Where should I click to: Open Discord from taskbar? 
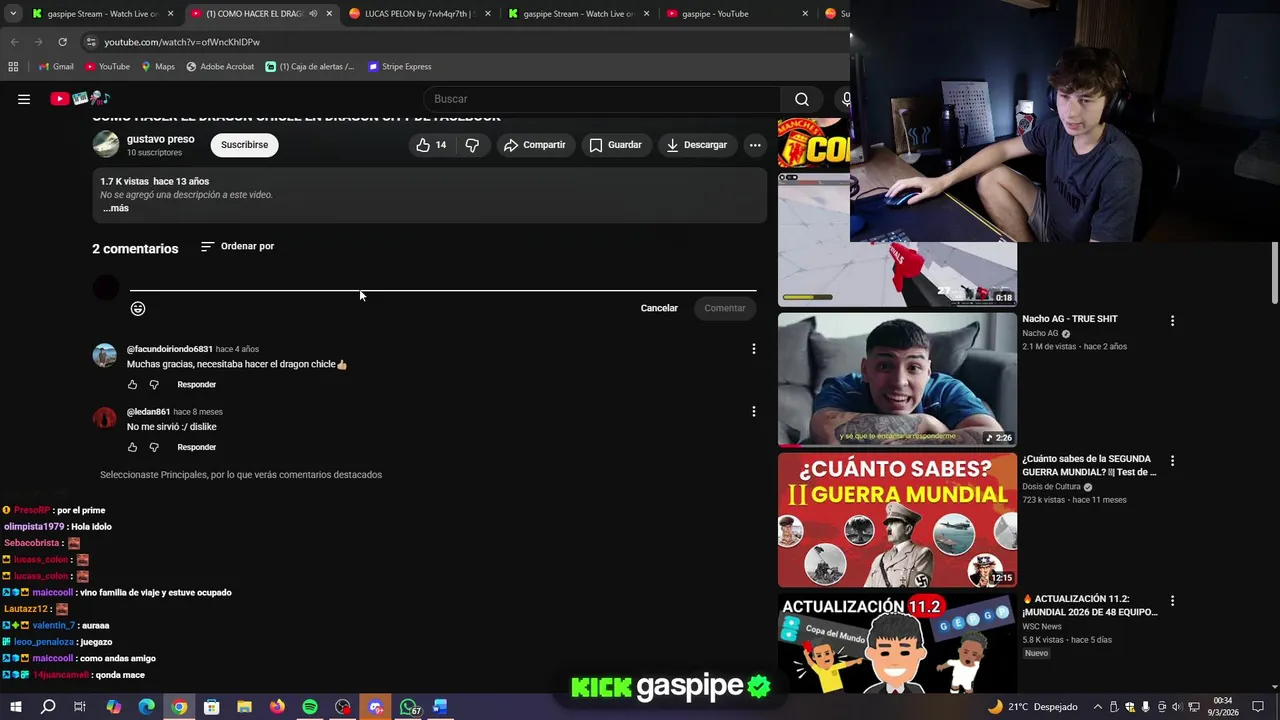coord(376,707)
